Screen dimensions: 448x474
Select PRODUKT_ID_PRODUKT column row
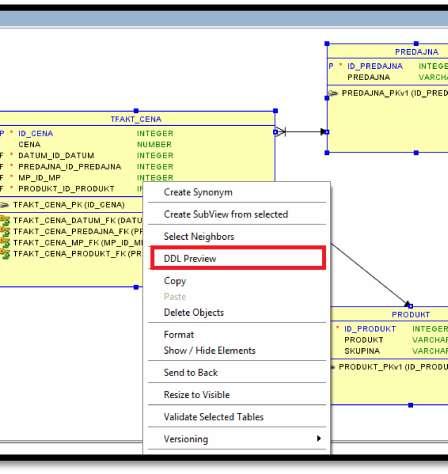pos(71,189)
